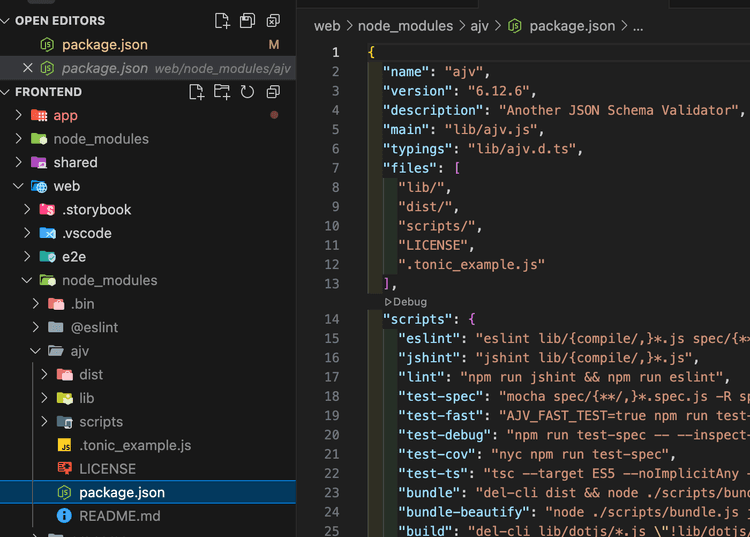Click the web breadcrumb segment
750x537 pixels.
point(327,26)
